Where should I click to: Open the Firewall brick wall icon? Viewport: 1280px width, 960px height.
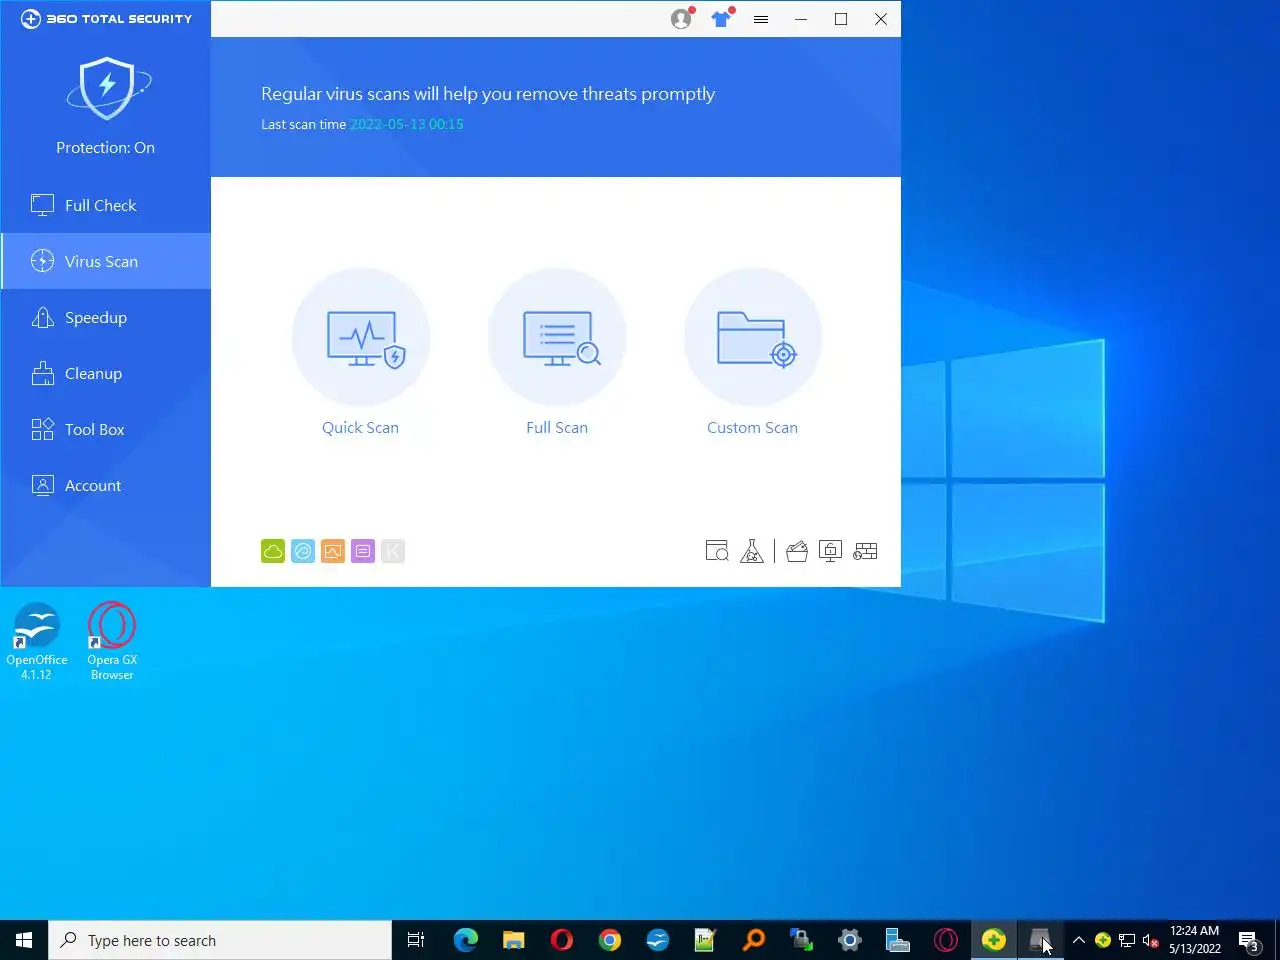click(x=865, y=551)
